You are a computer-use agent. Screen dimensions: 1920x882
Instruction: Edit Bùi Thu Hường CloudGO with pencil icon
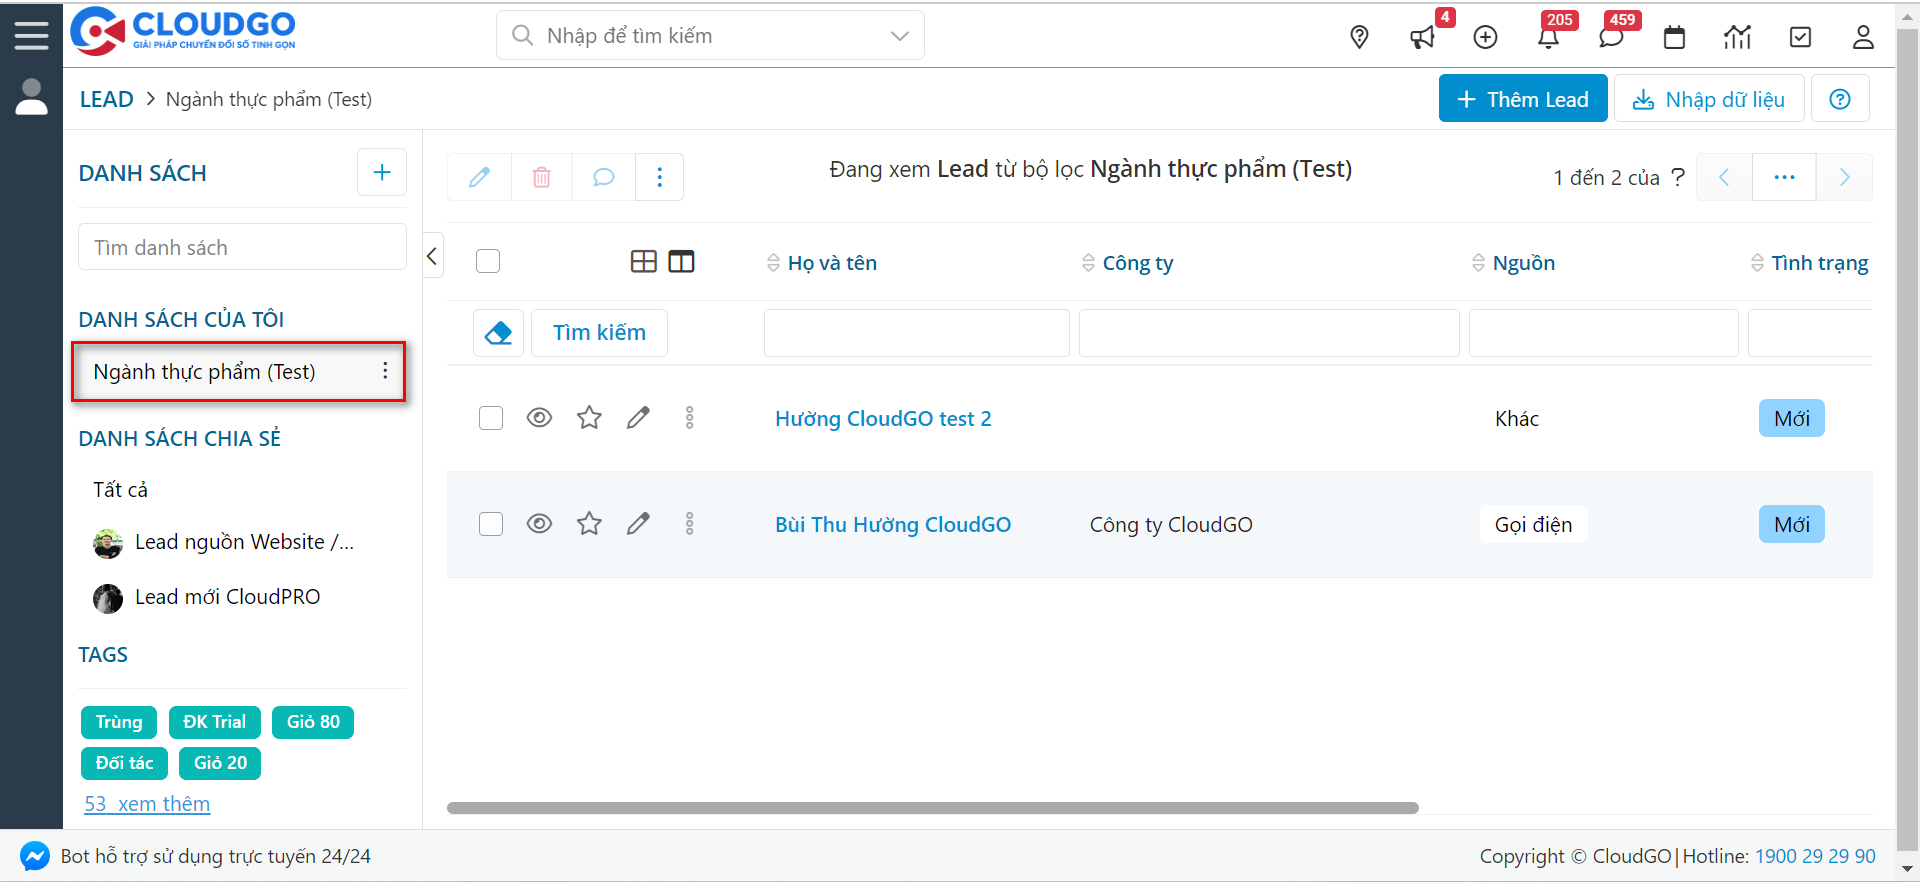[x=638, y=524]
